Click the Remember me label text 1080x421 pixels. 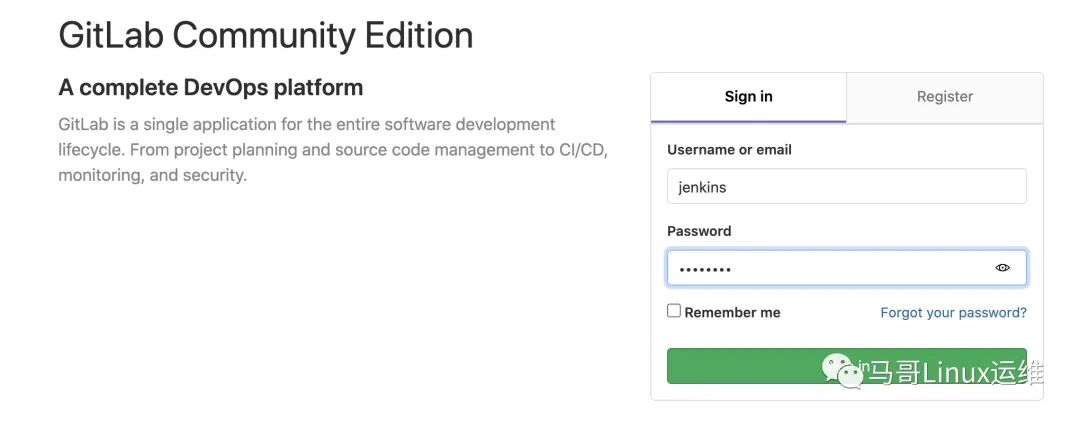732,313
